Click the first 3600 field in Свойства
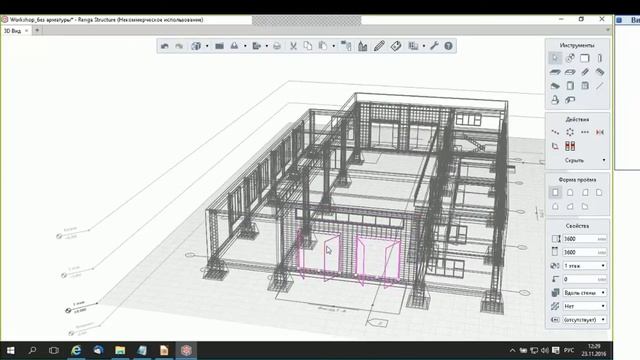This screenshot has width=640, height=360. pyautogui.click(x=584, y=239)
